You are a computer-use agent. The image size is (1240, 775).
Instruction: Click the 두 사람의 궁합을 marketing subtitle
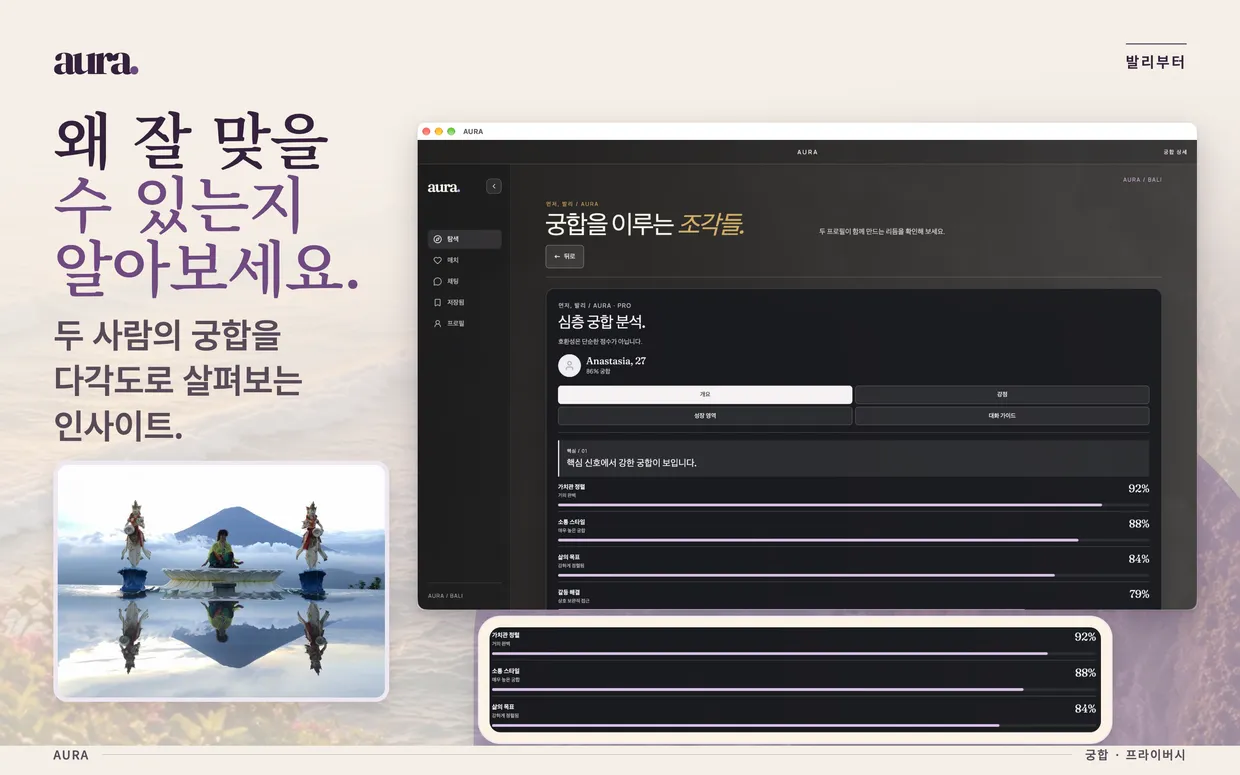click(x=168, y=337)
